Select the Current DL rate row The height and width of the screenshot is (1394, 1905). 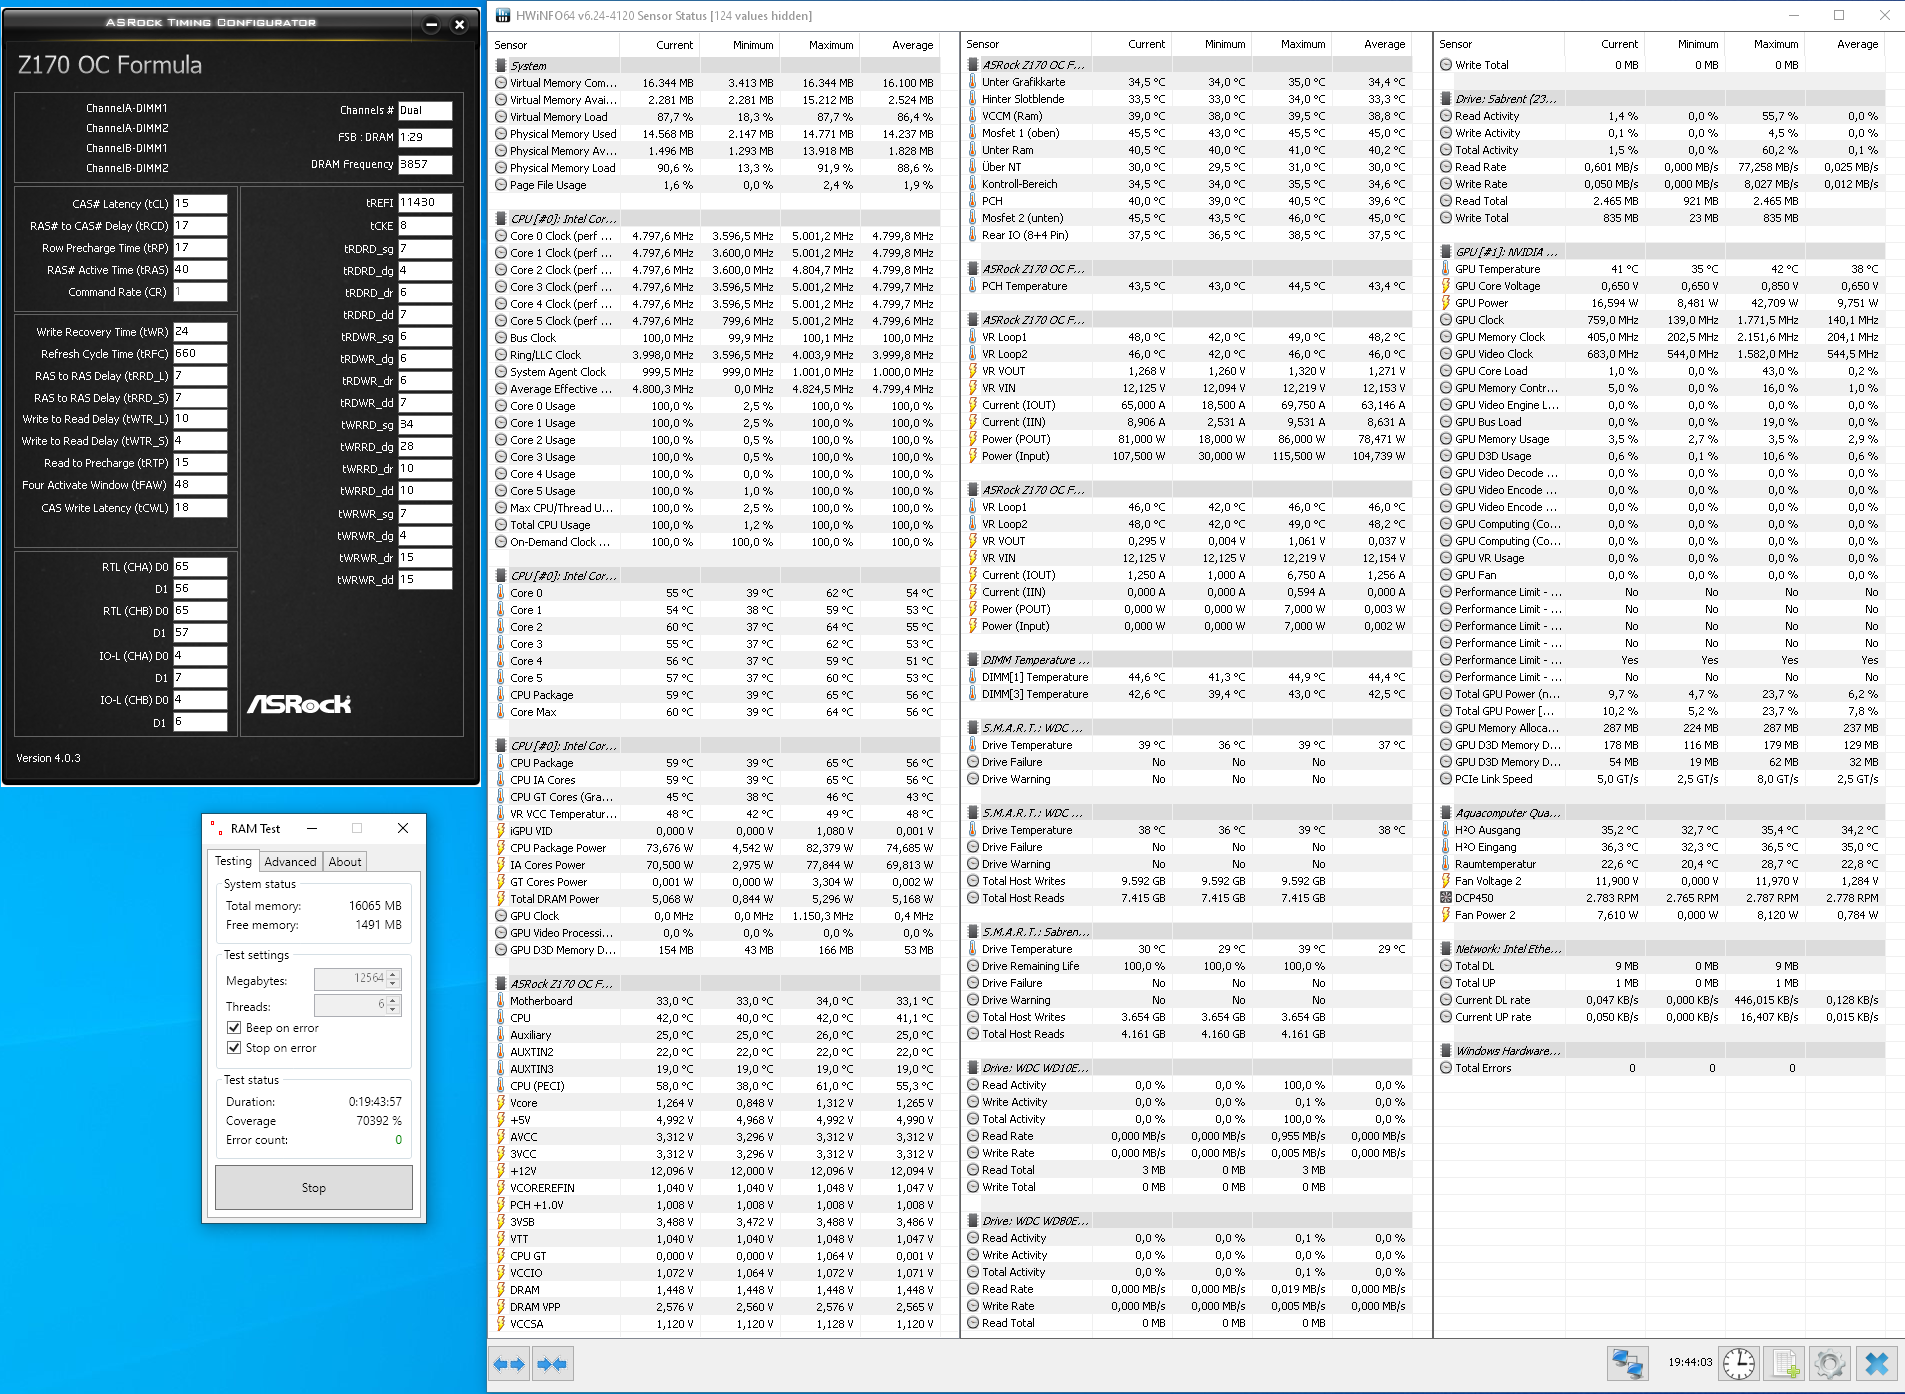tap(1661, 1000)
